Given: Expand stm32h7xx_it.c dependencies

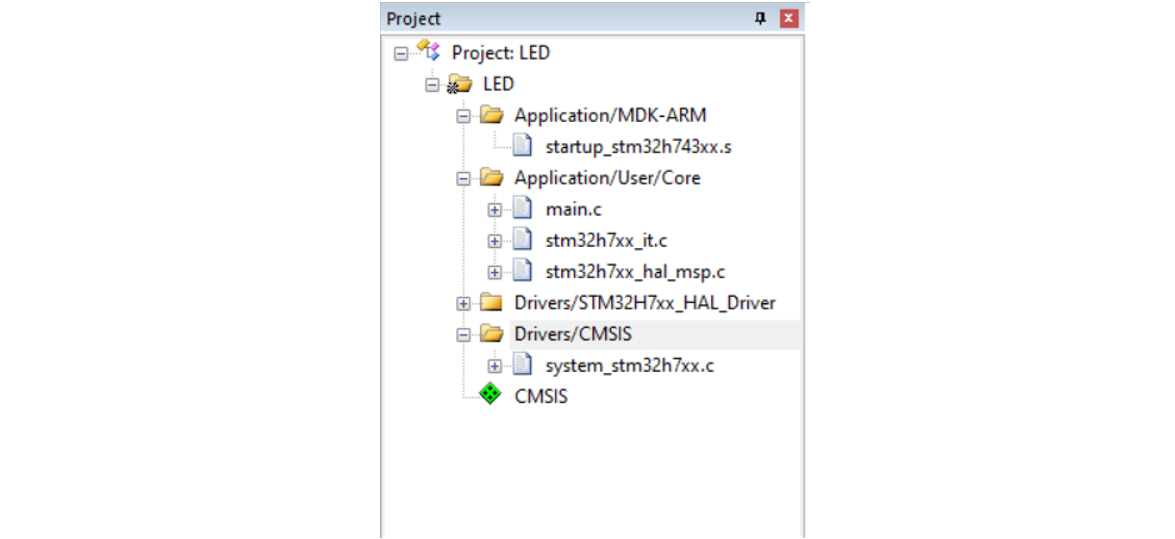Looking at the screenshot, I should click(x=494, y=241).
